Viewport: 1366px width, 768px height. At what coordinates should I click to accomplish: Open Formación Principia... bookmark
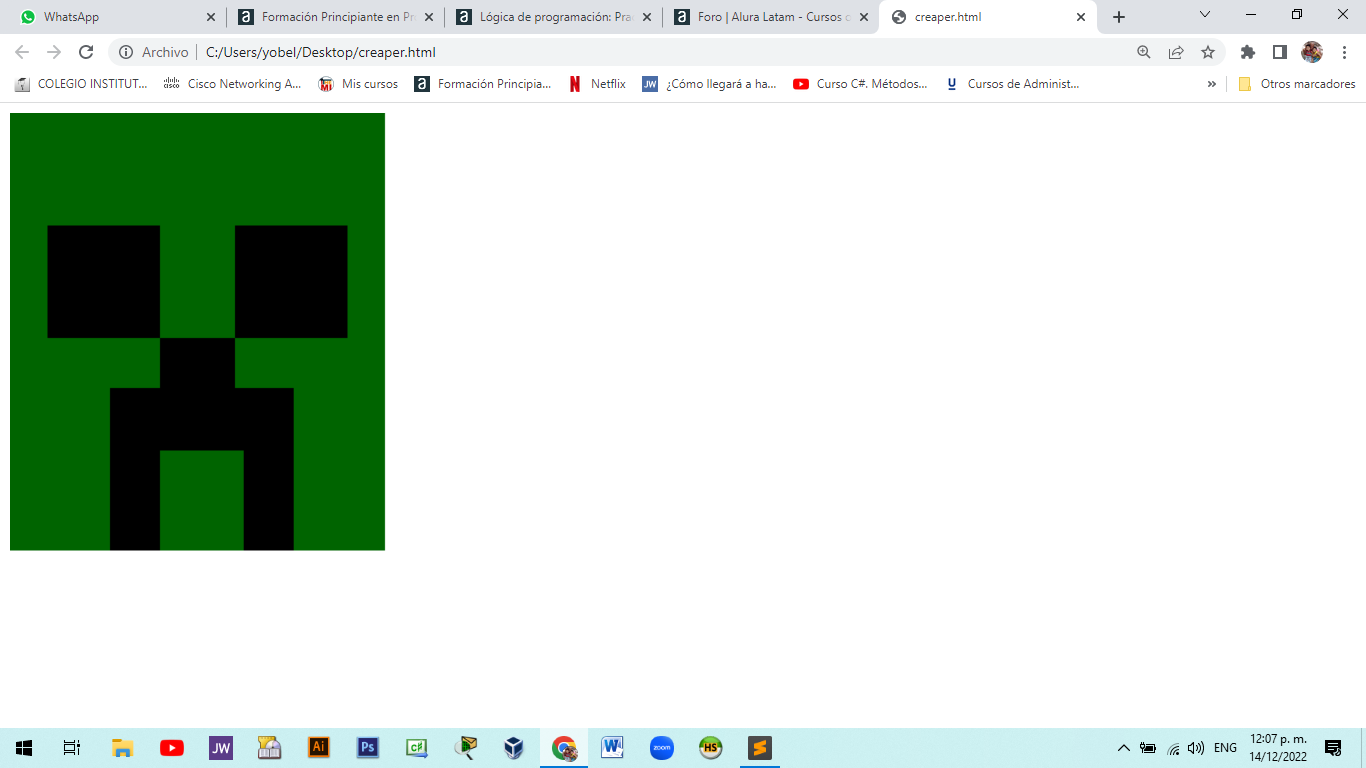(x=482, y=84)
